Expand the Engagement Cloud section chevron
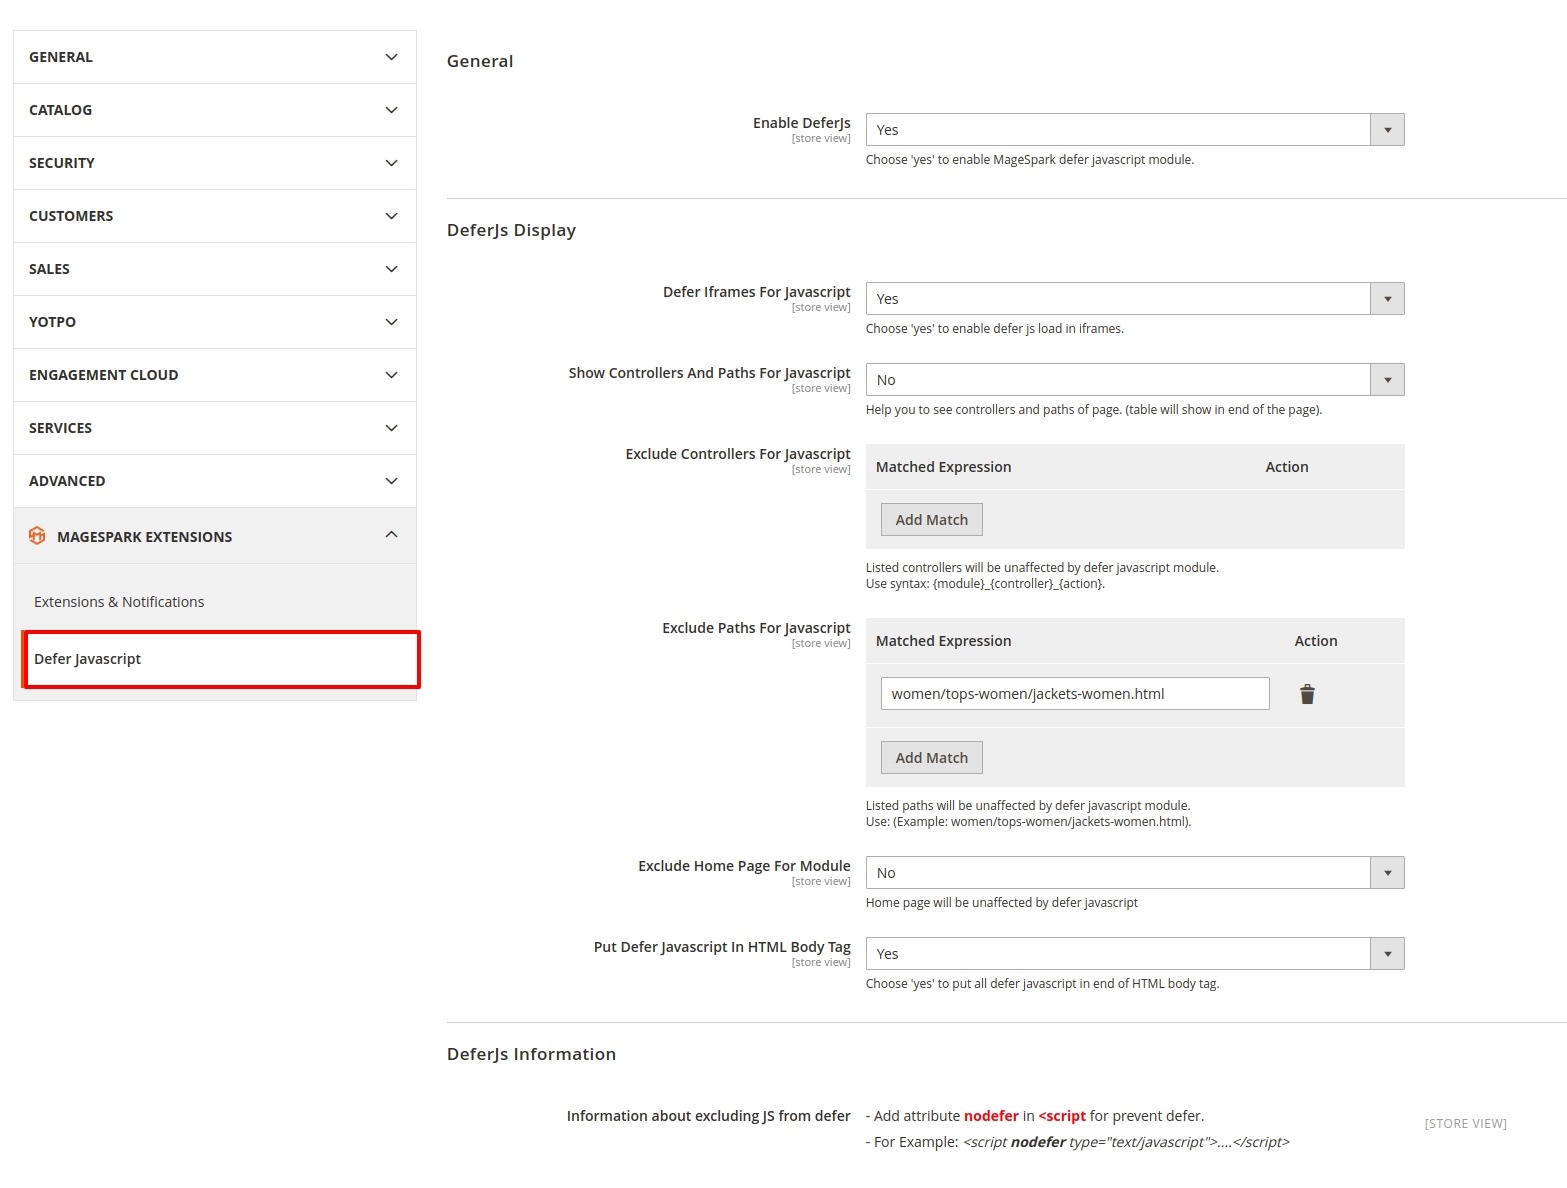The width and height of the screenshot is (1567, 1188). click(x=391, y=375)
